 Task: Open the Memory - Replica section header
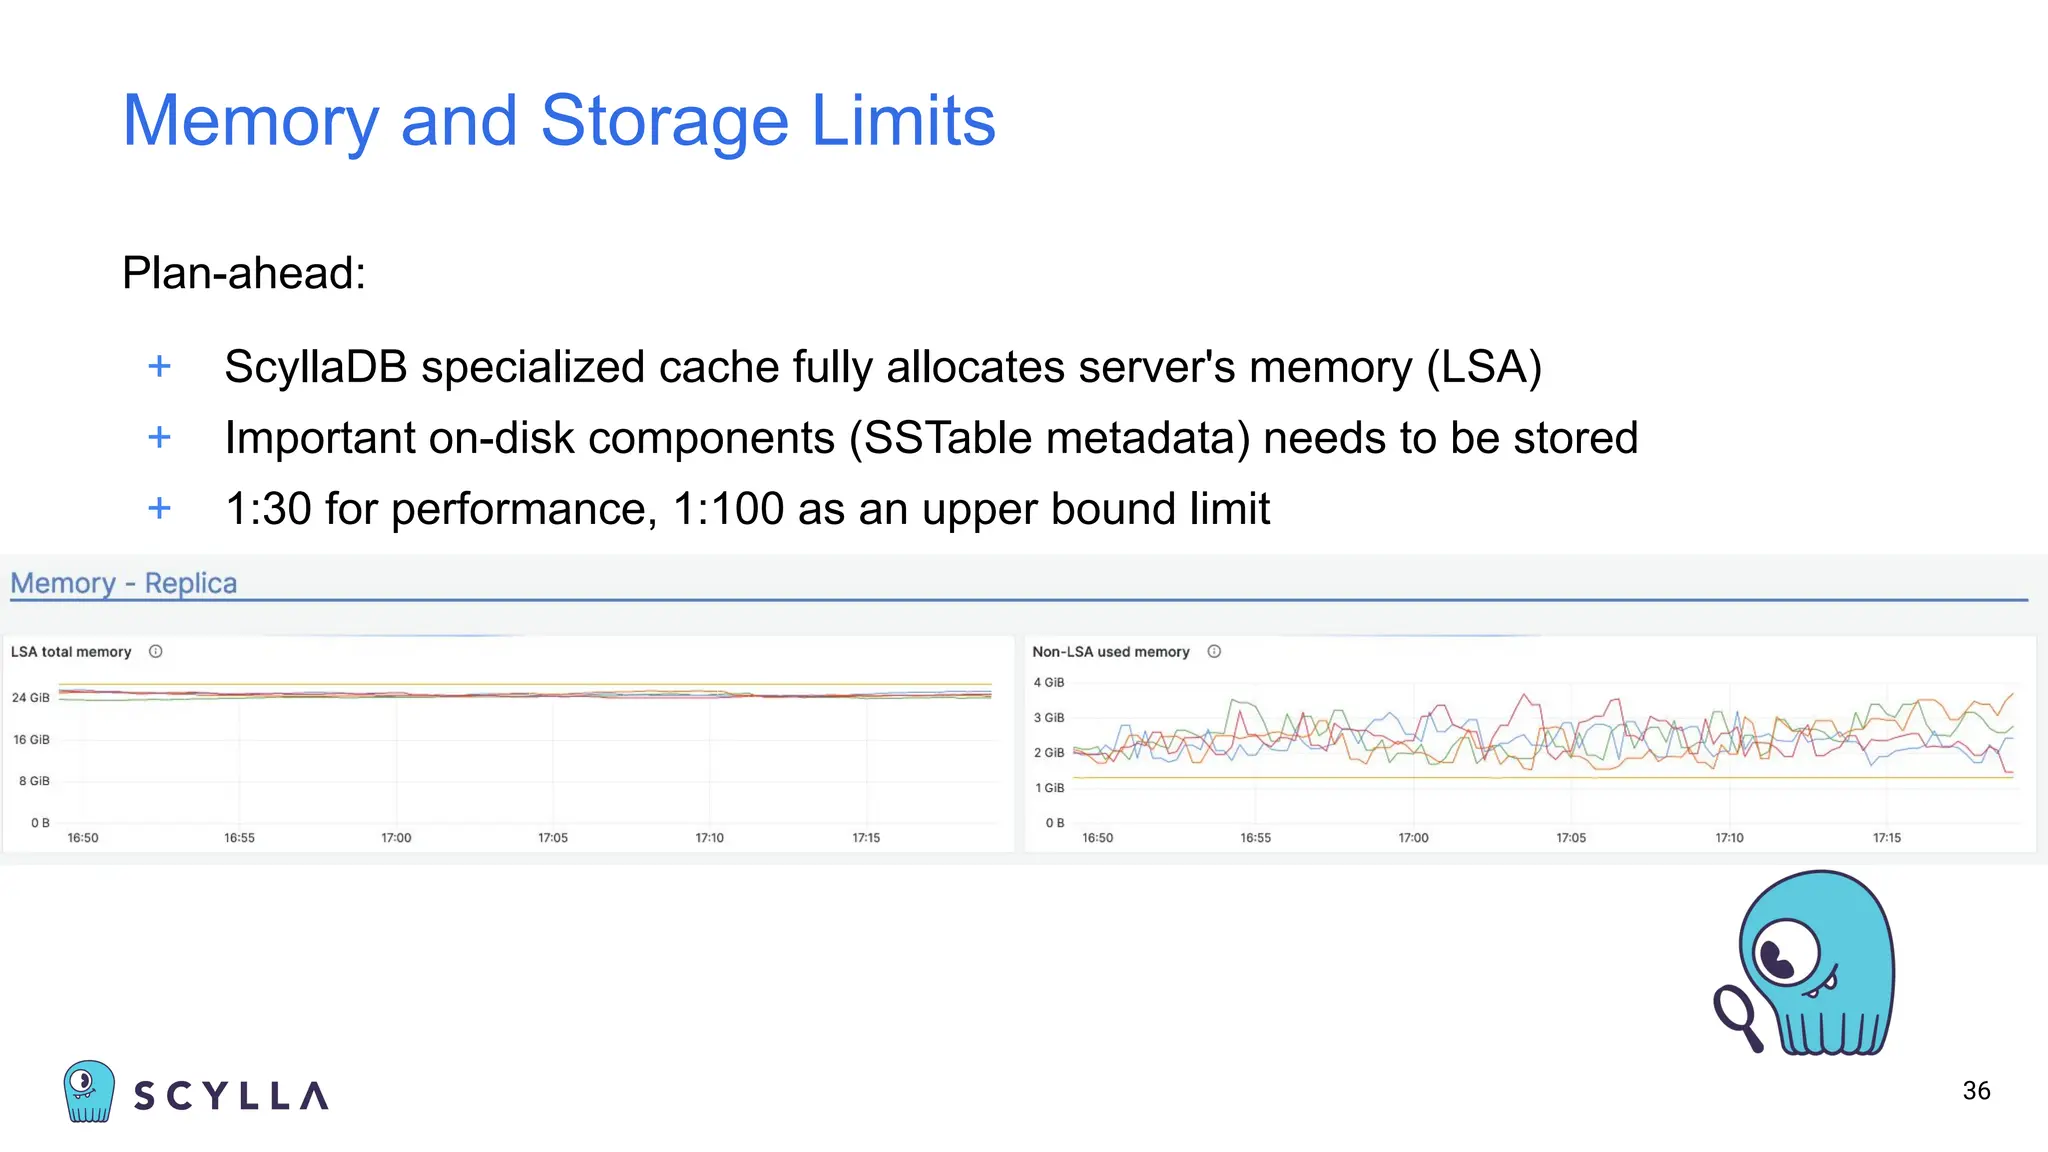tap(124, 583)
